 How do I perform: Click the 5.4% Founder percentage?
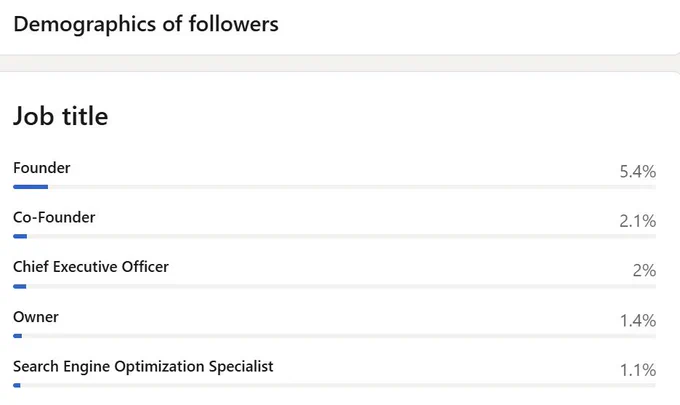[638, 172]
